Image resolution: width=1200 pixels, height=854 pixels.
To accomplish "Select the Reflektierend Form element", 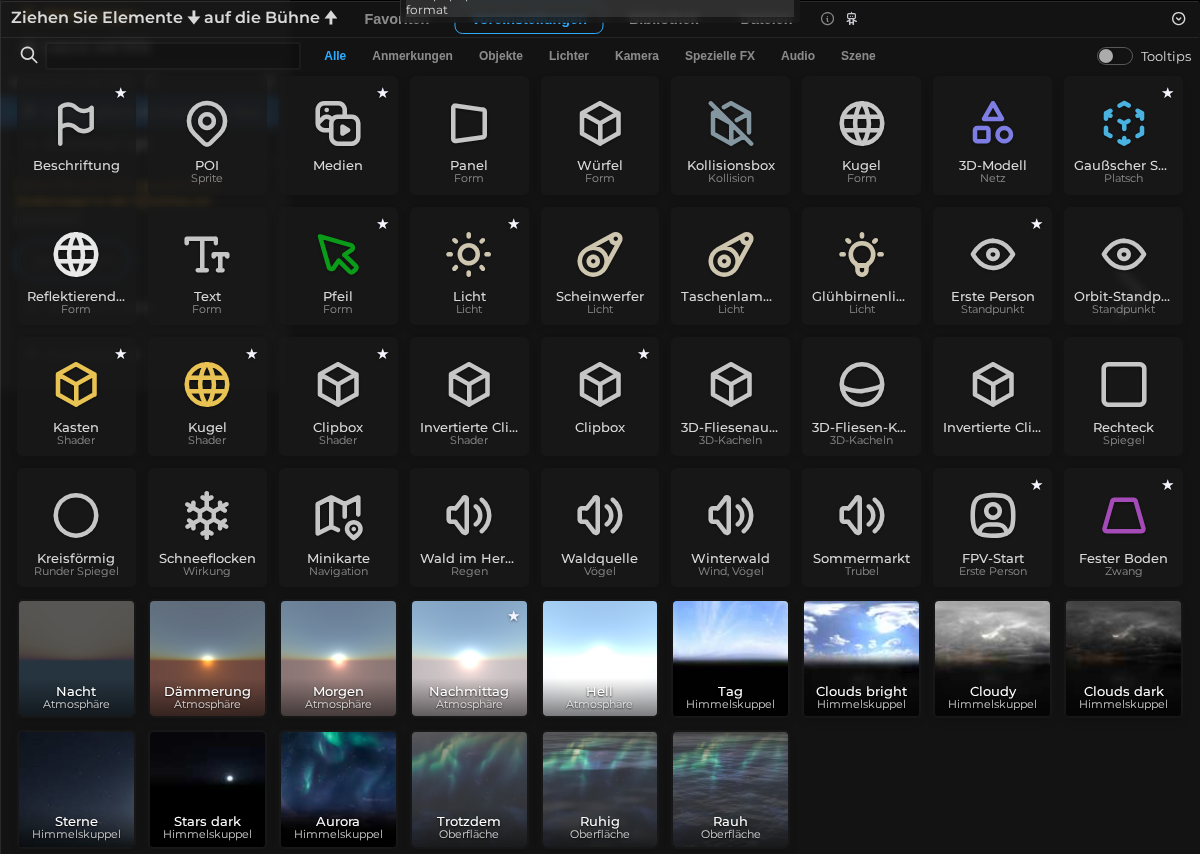I will tap(76, 266).
